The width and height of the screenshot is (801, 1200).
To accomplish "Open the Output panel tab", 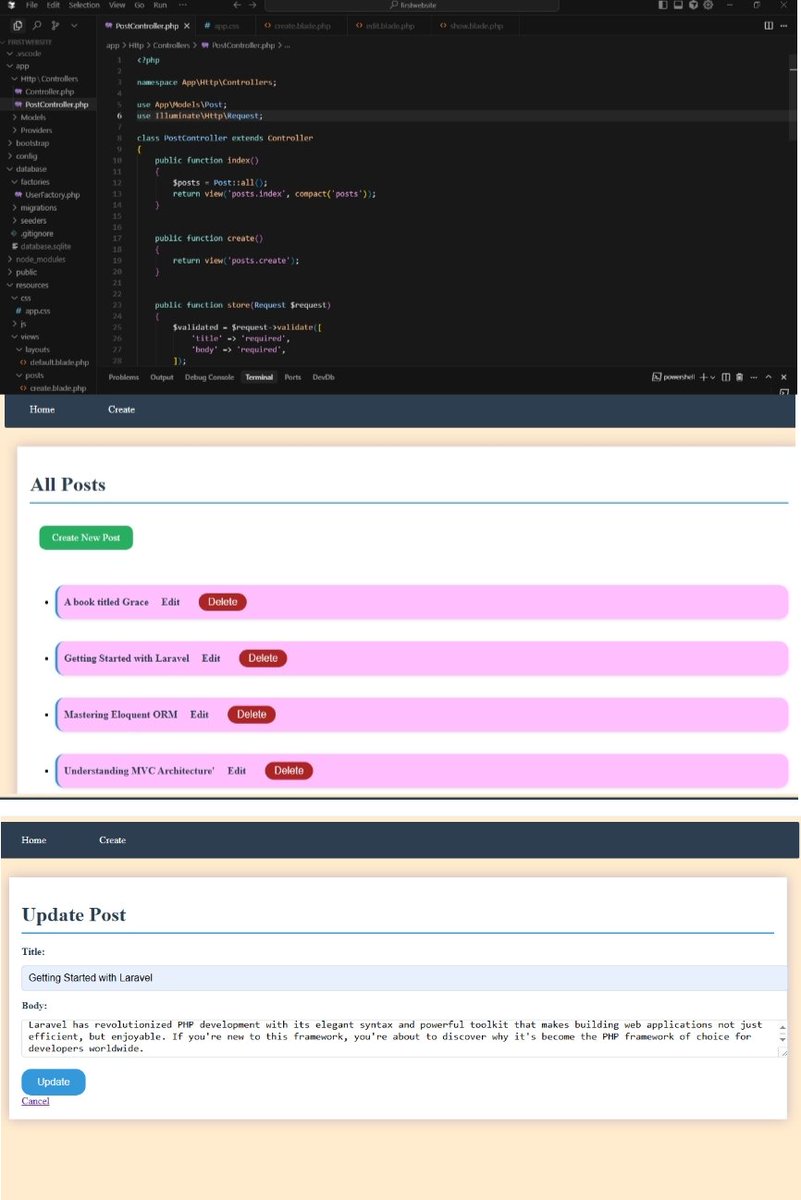I will pyautogui.click(x=162, y=377).
